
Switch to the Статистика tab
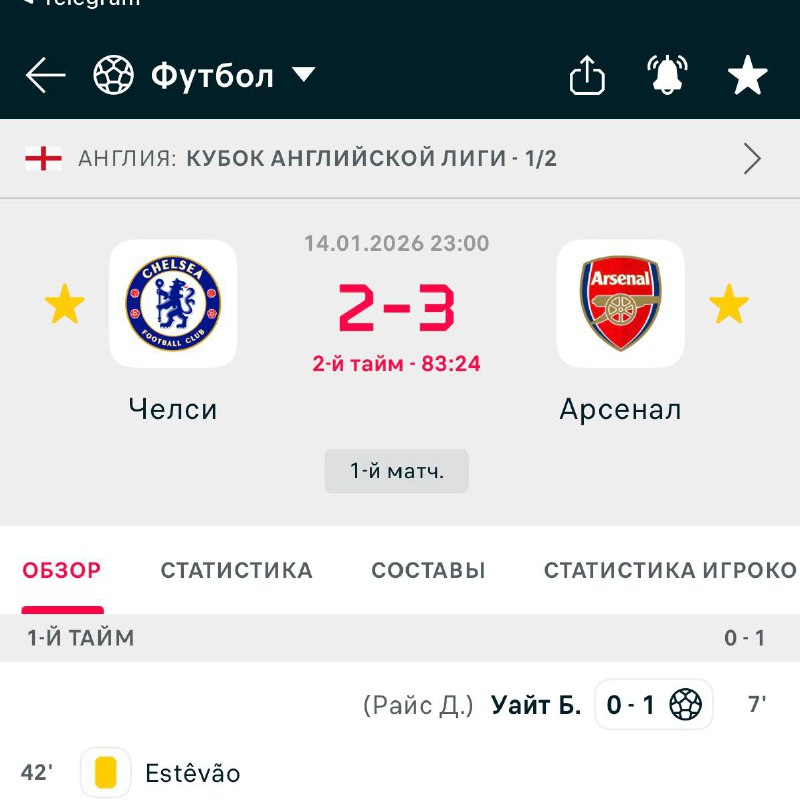(x=236, y=571)
